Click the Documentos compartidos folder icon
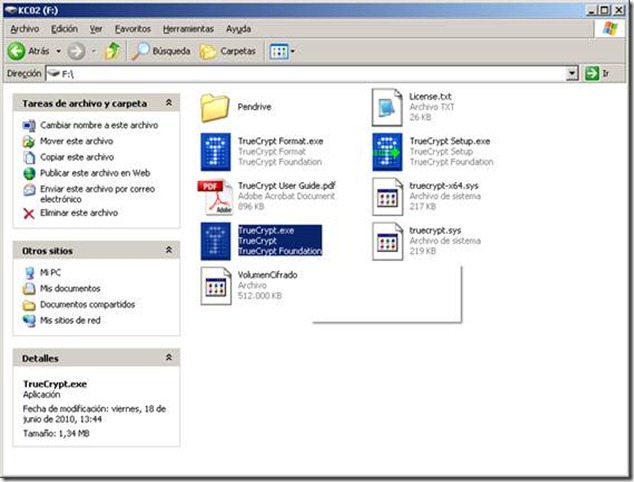634x482 pixels. pos(29,305)
